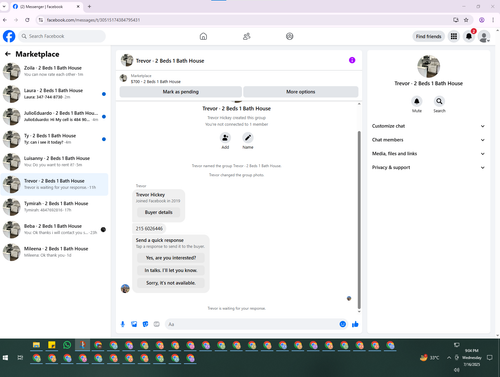Viewport: 500px width, 377px height.
Task: Expand the Privacy & support section
Action: click(428, 167)
